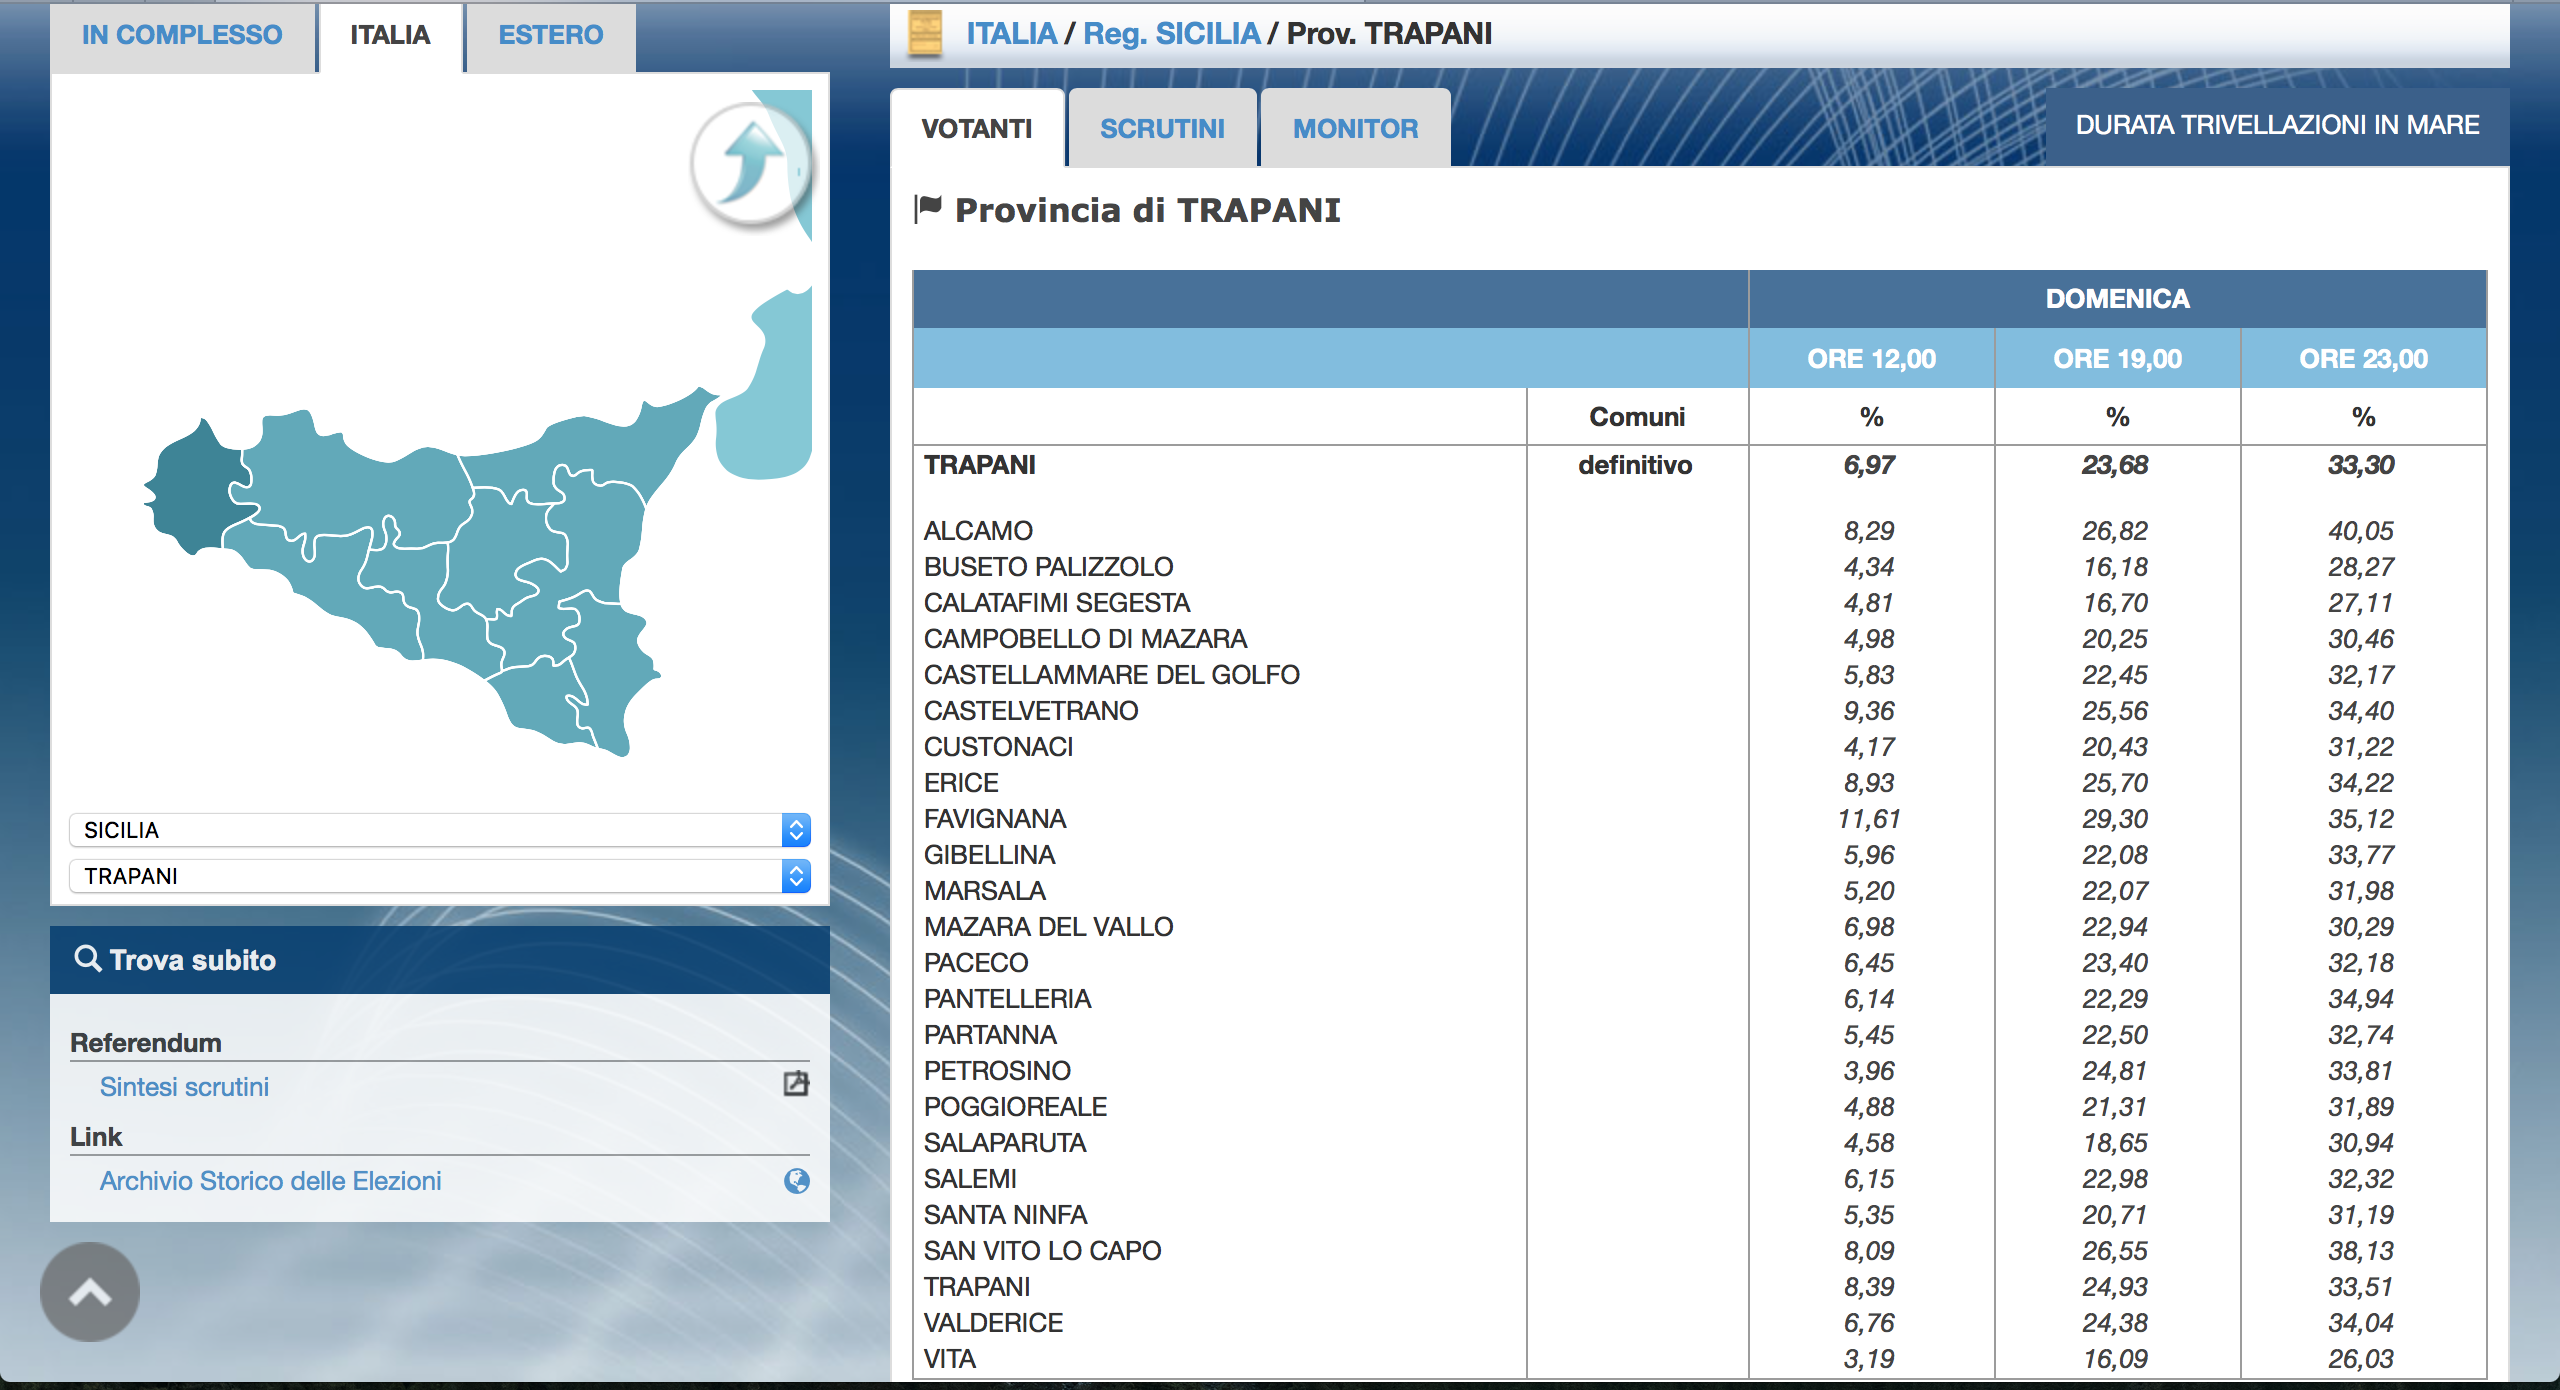Viewport: 2560px width, 1390px height.
Task: Click the magnifier icon in Trova subito
Action: coord(88,959)
